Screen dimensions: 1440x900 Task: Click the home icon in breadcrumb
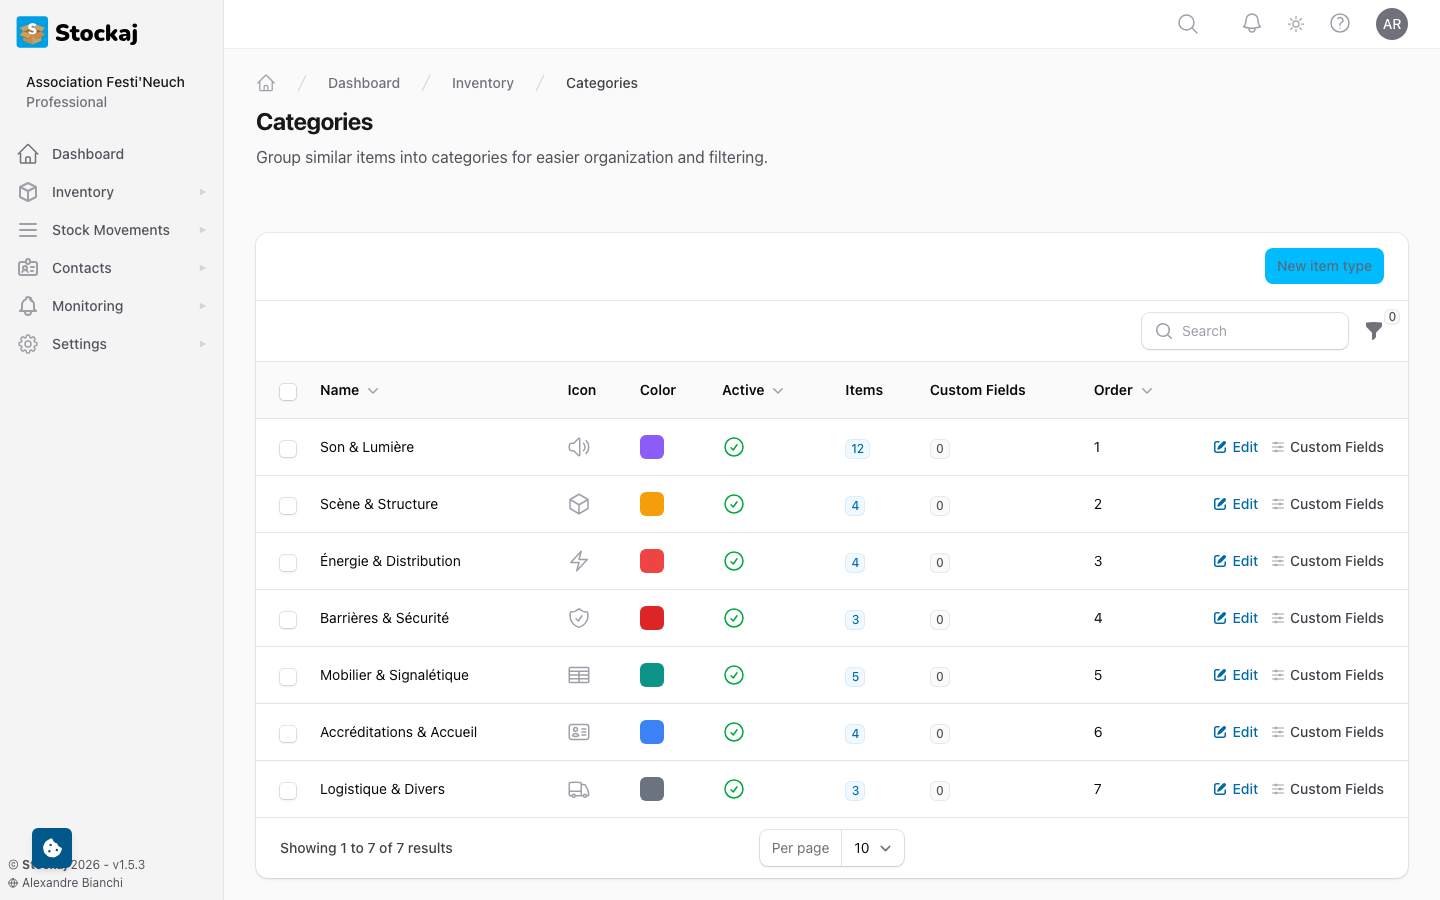pos(266,83)
